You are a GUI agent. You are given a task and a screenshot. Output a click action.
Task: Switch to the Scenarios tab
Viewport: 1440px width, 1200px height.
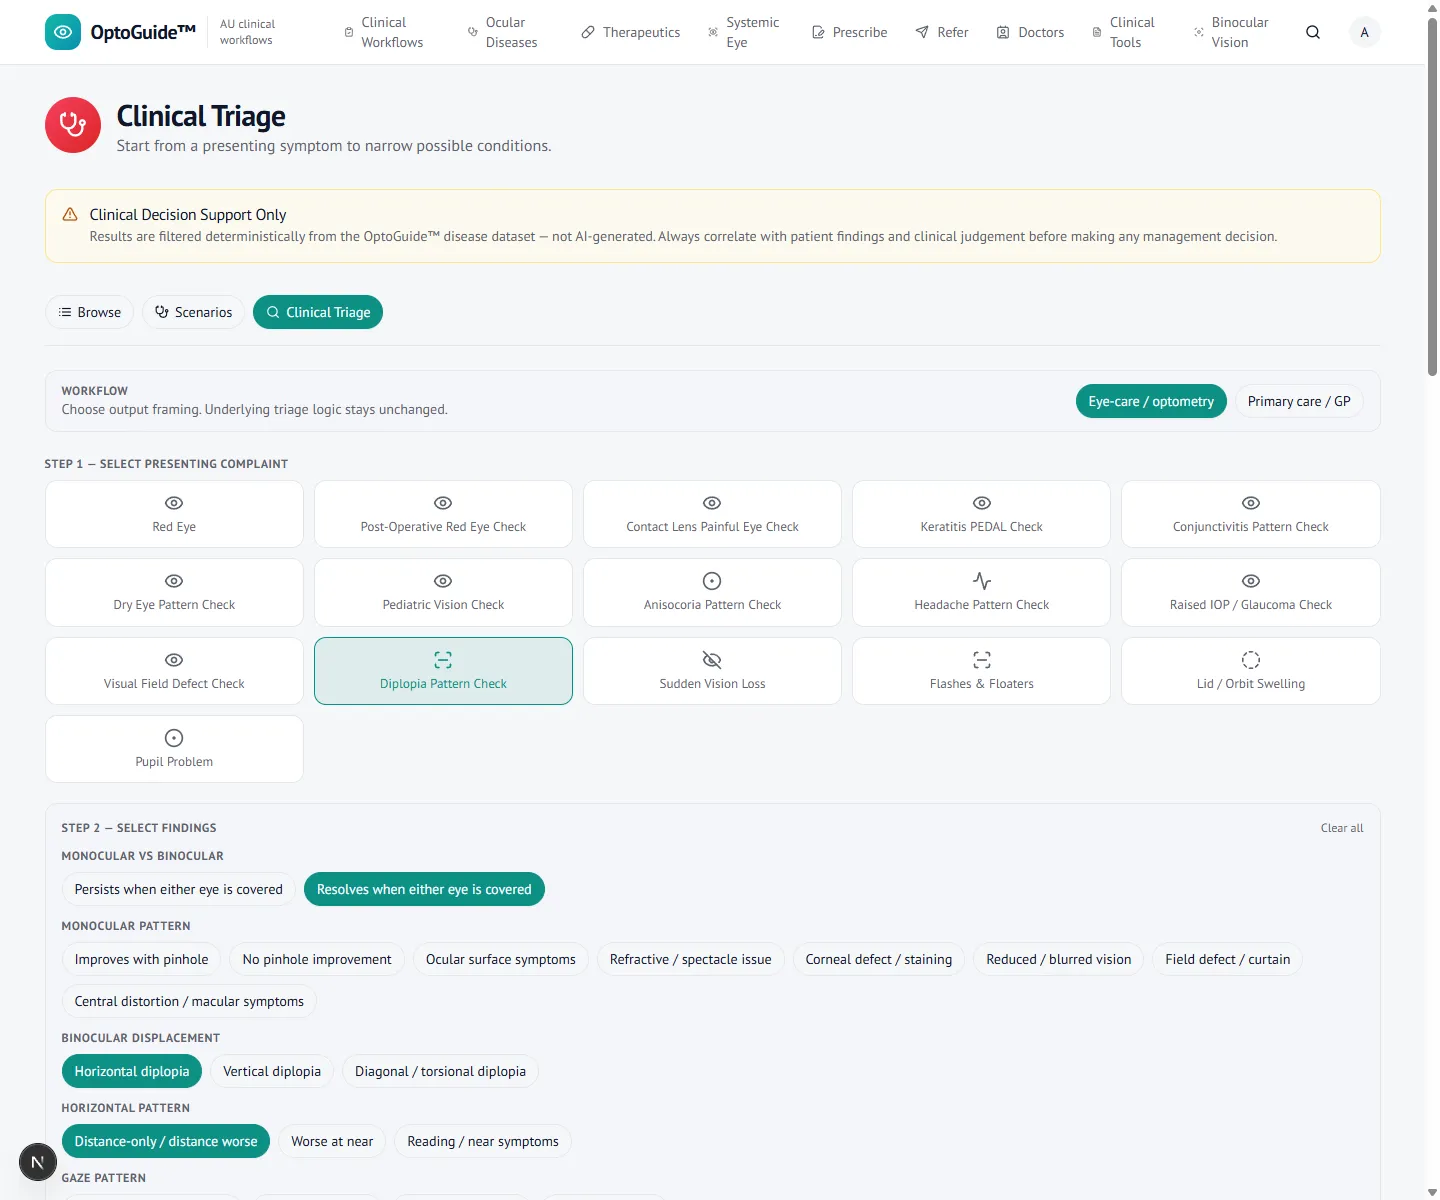[x=194, y=312]
